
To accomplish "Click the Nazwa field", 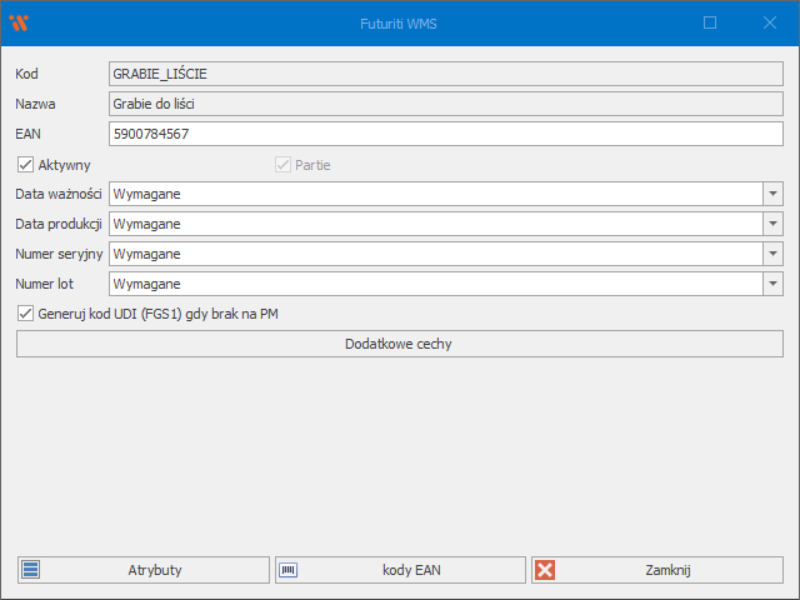I will (445, 104).
